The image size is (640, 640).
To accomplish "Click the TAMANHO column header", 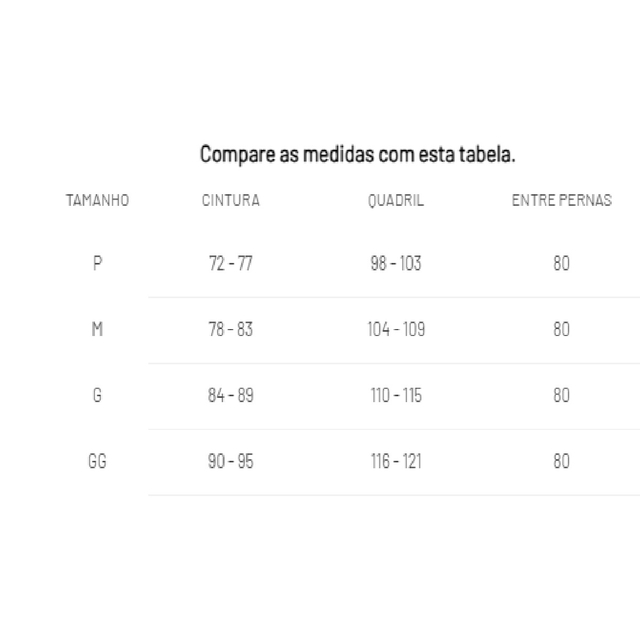I will [98, 200].
